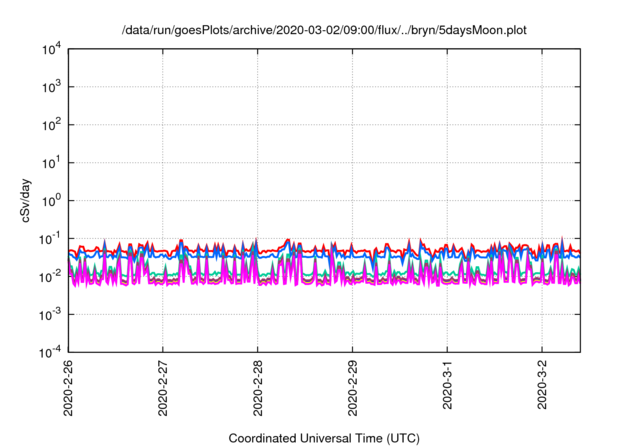Click the 10^-1 y-axis tick label
The width and height of the screenshot is (640, 448).
tap(50, 239)
